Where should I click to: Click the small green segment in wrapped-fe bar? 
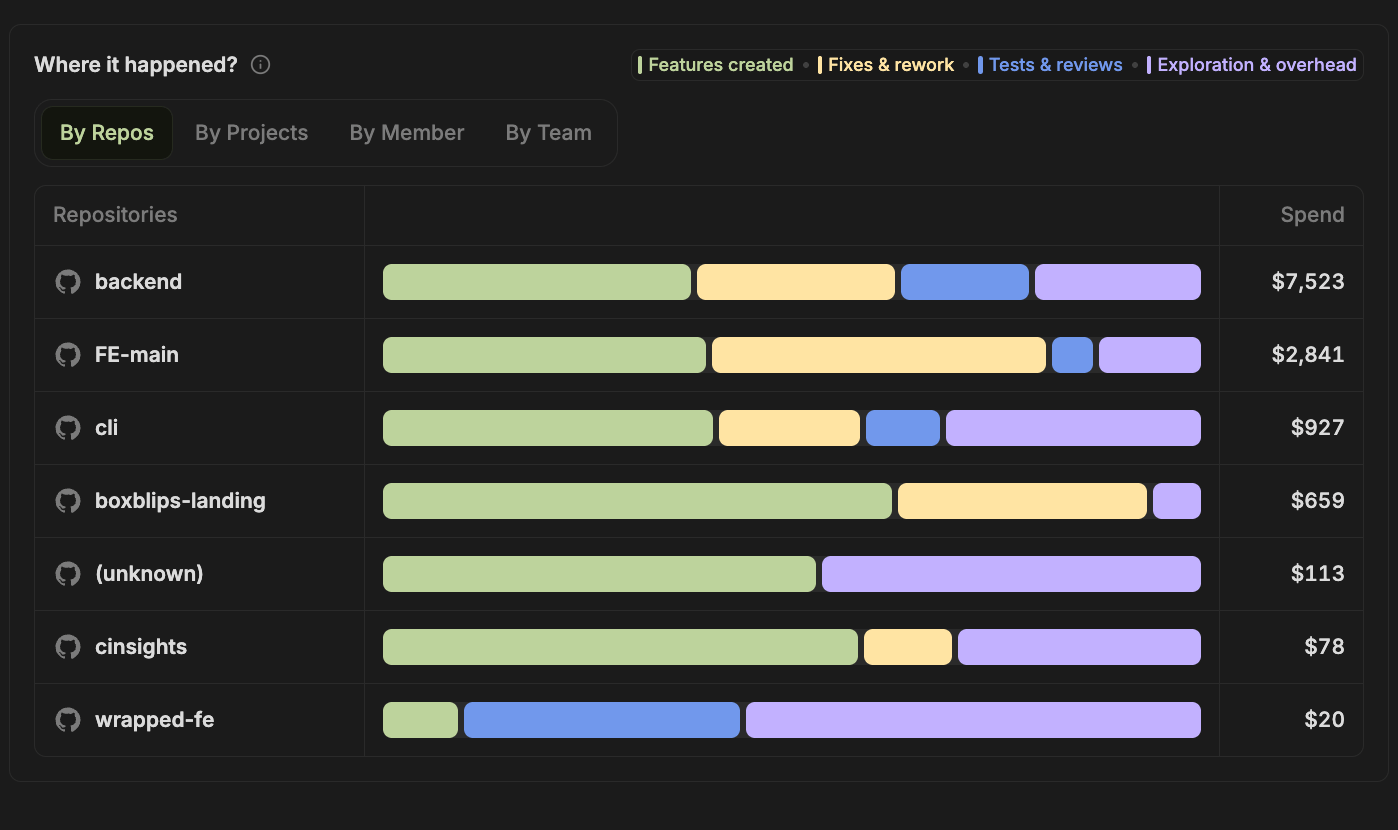(420, 720)
